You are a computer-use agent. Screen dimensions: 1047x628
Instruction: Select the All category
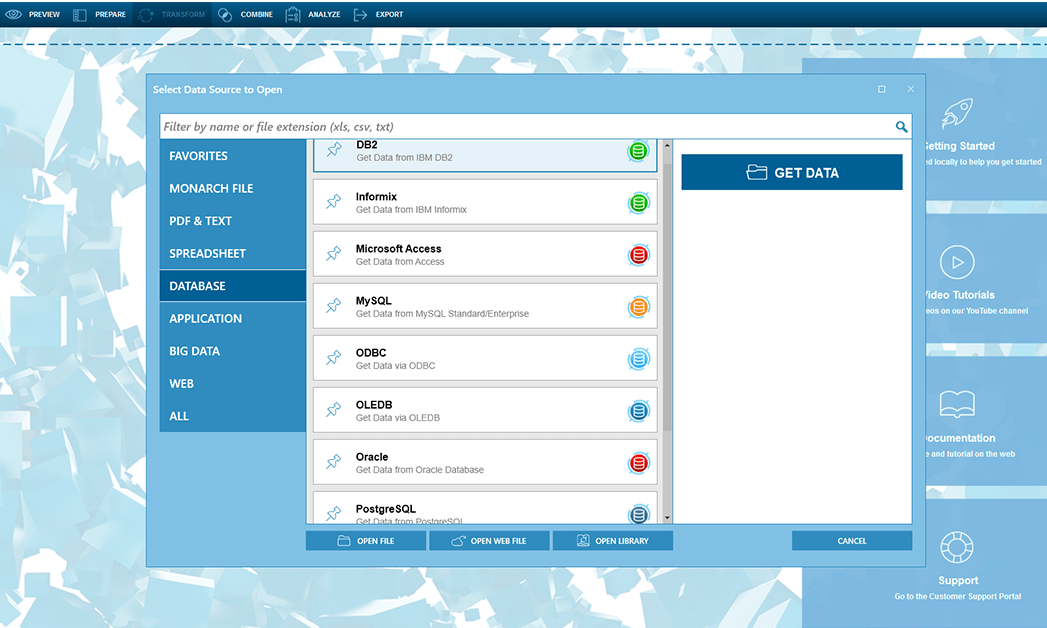232,416
